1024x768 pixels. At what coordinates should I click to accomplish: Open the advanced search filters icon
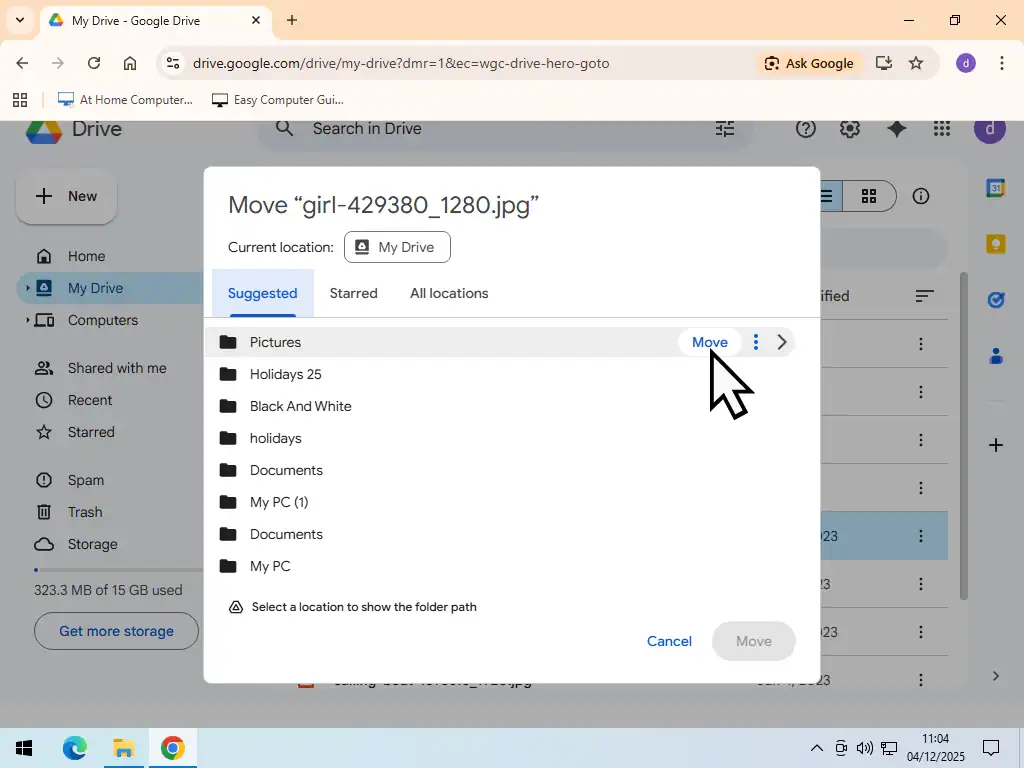coord(724,128)
